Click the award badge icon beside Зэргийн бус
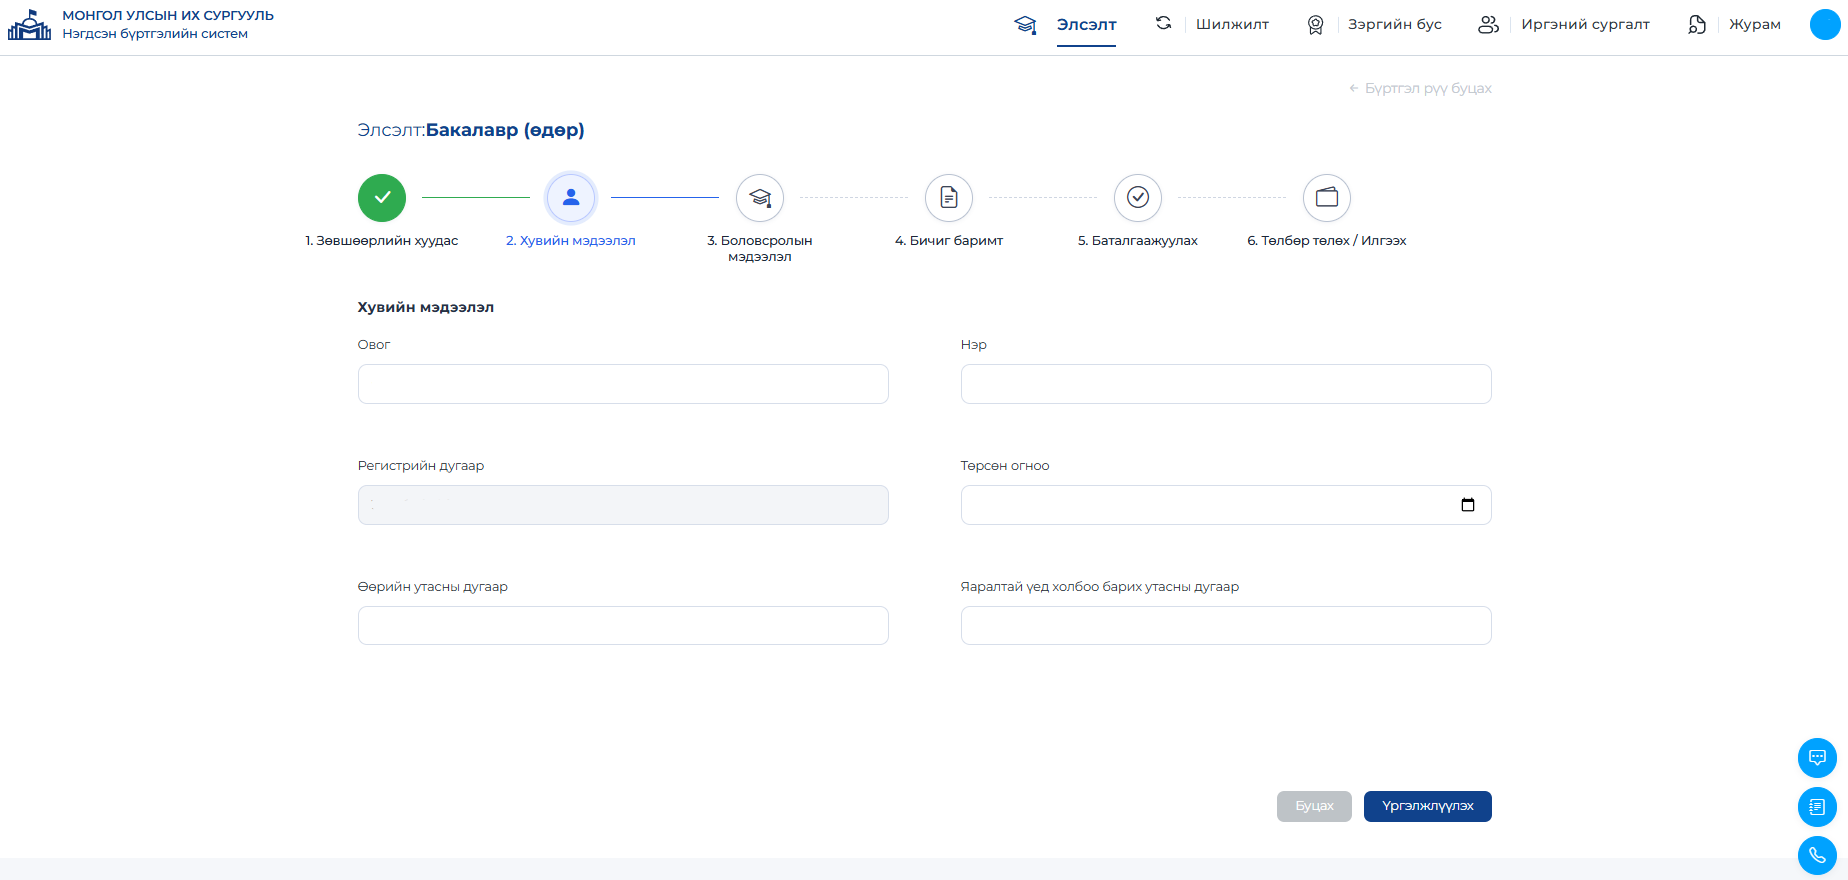1848x880 pixels. (1315, 25)
